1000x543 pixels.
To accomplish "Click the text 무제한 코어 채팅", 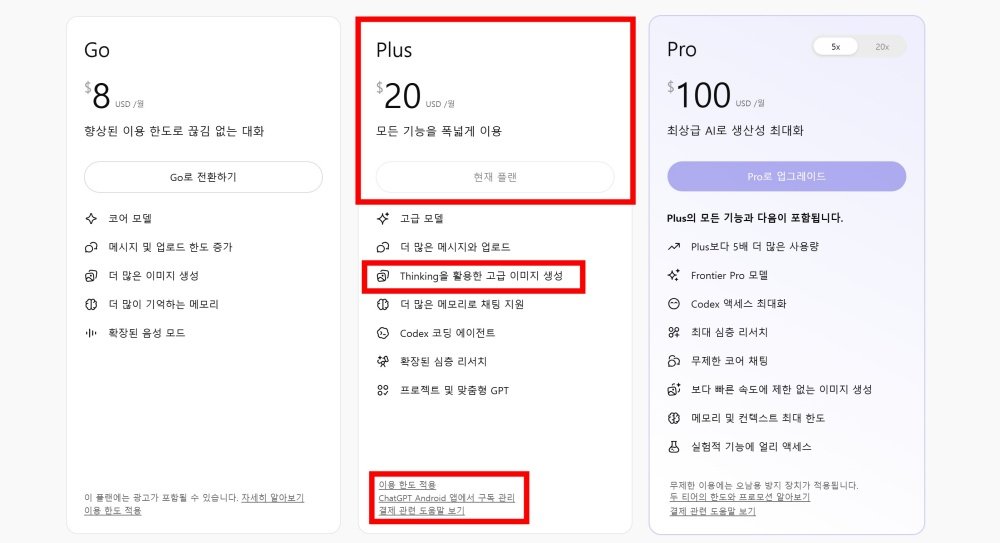I will tap(730, 361).
